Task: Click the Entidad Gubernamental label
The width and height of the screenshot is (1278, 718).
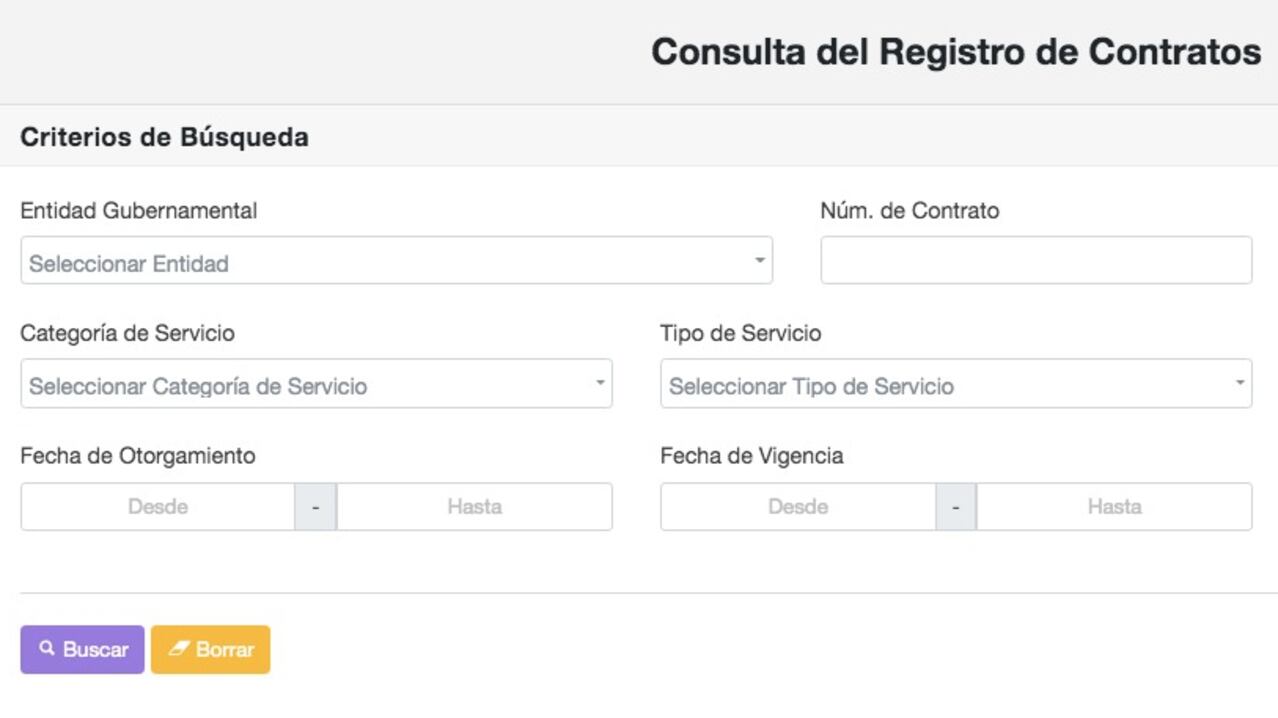Action: tap(138, 211)
